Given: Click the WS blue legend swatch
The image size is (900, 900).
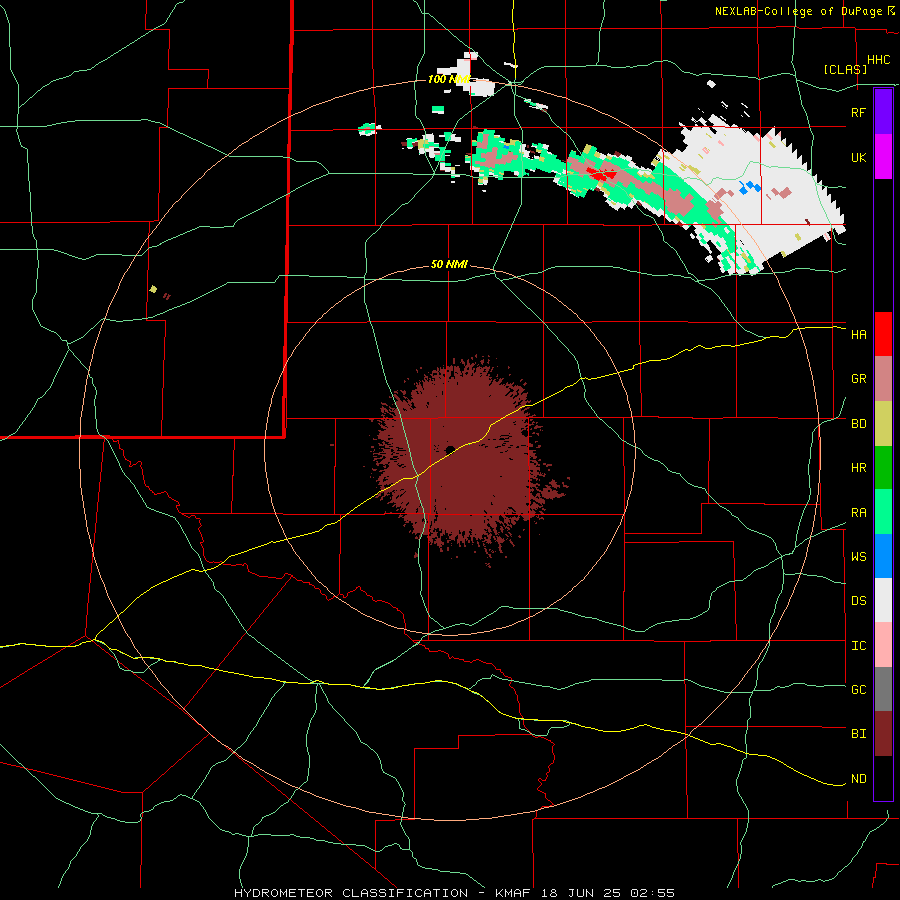Looking at the screenshot, I should 883,556.
